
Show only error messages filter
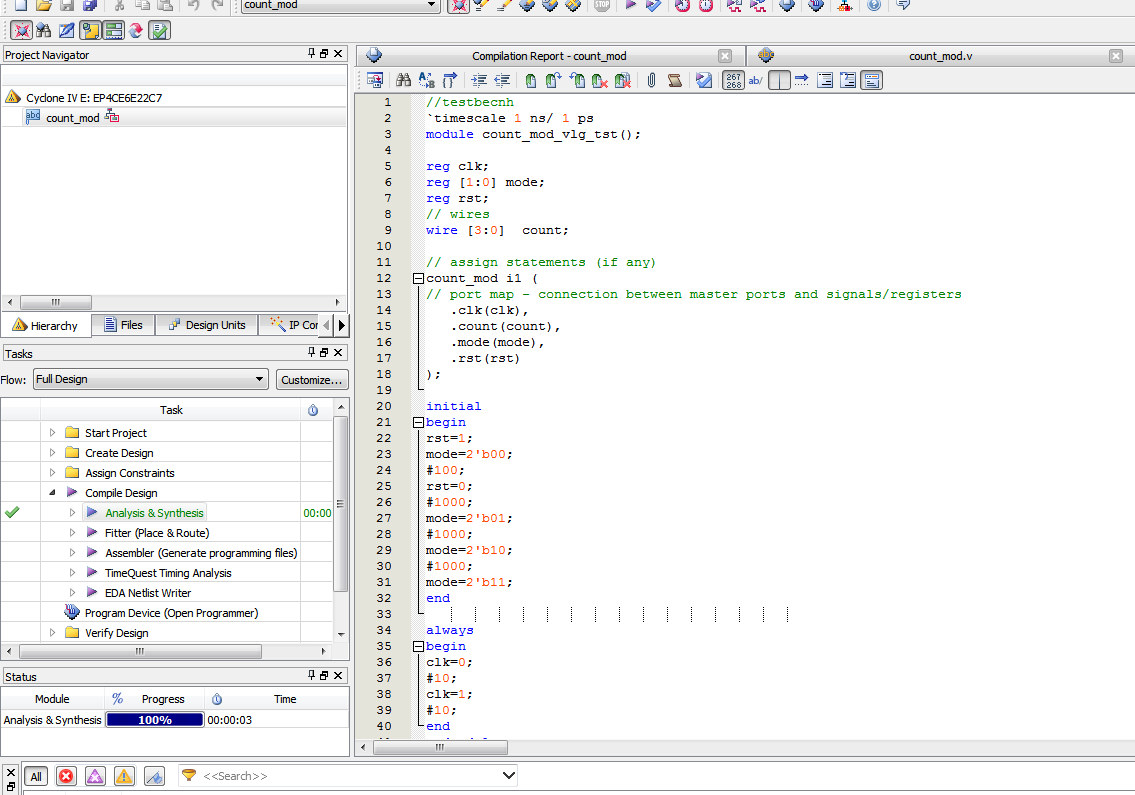pyautogui.click(x=66, y=776)
